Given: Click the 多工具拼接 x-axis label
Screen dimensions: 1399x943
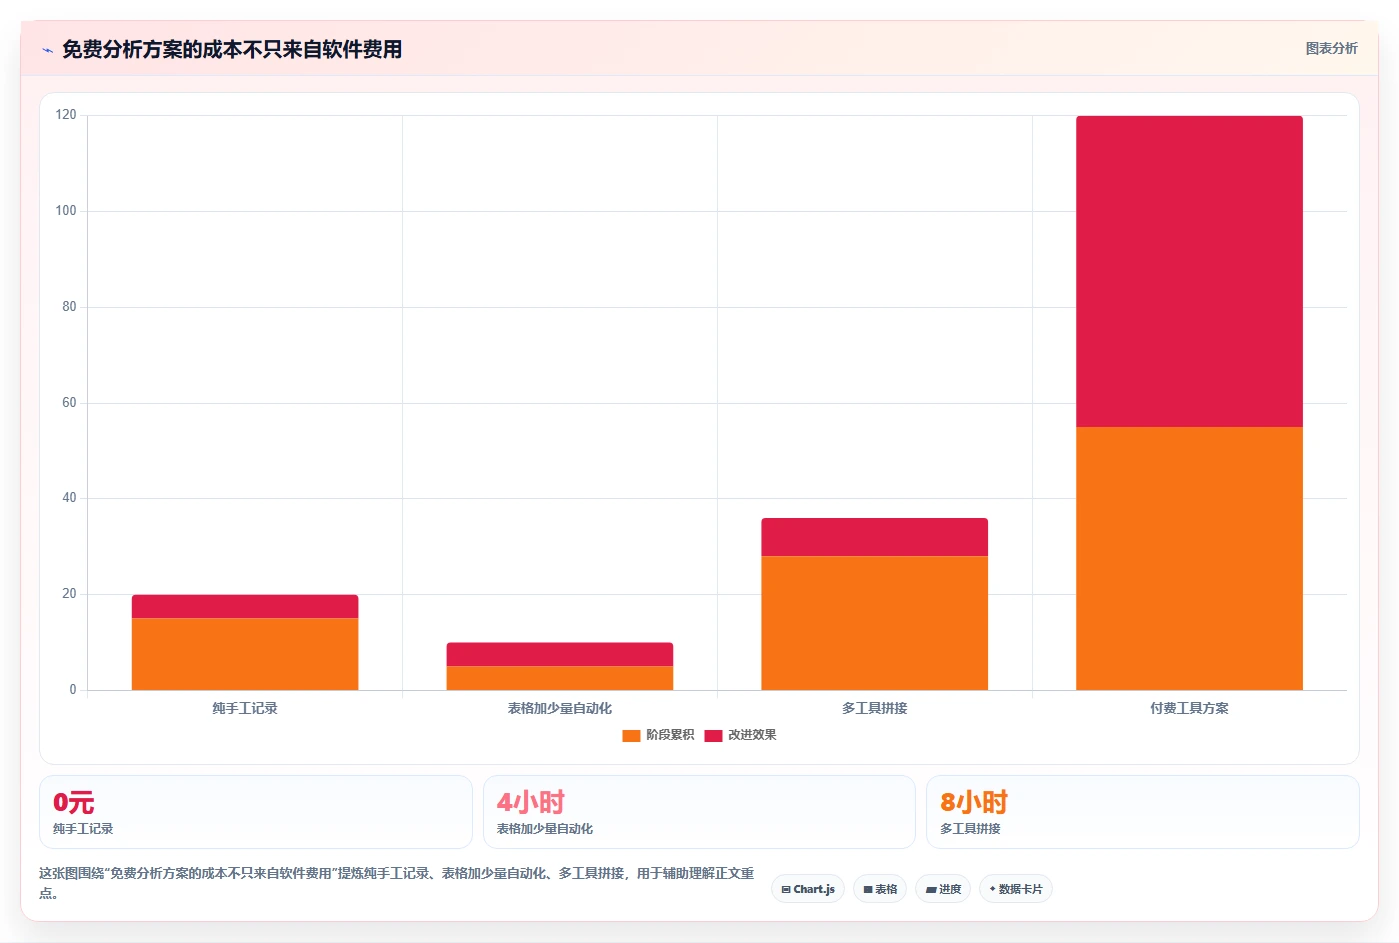Looking at the screenshot, I should [874, 708].
